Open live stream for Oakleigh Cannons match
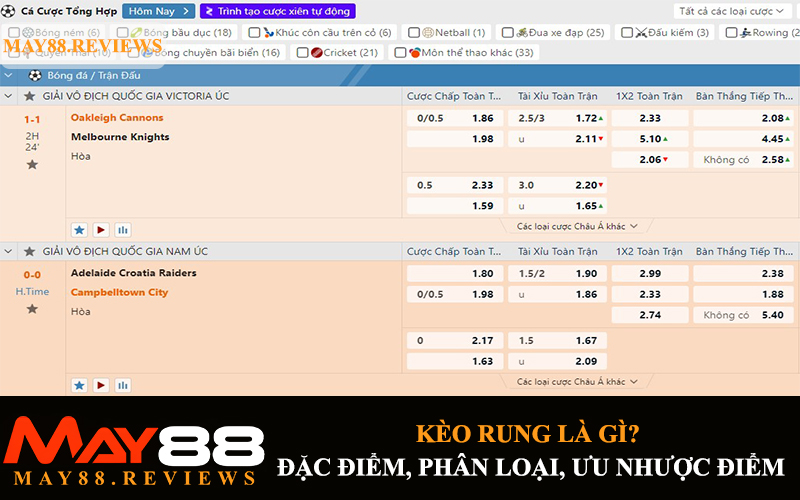 click(101, 229)
